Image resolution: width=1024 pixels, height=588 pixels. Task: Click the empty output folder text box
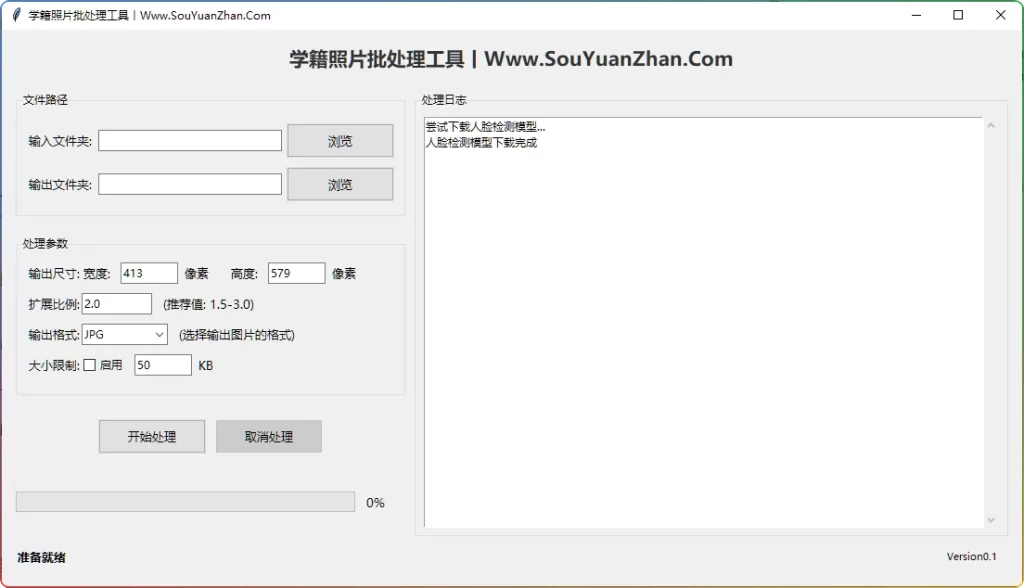(190, 184)
